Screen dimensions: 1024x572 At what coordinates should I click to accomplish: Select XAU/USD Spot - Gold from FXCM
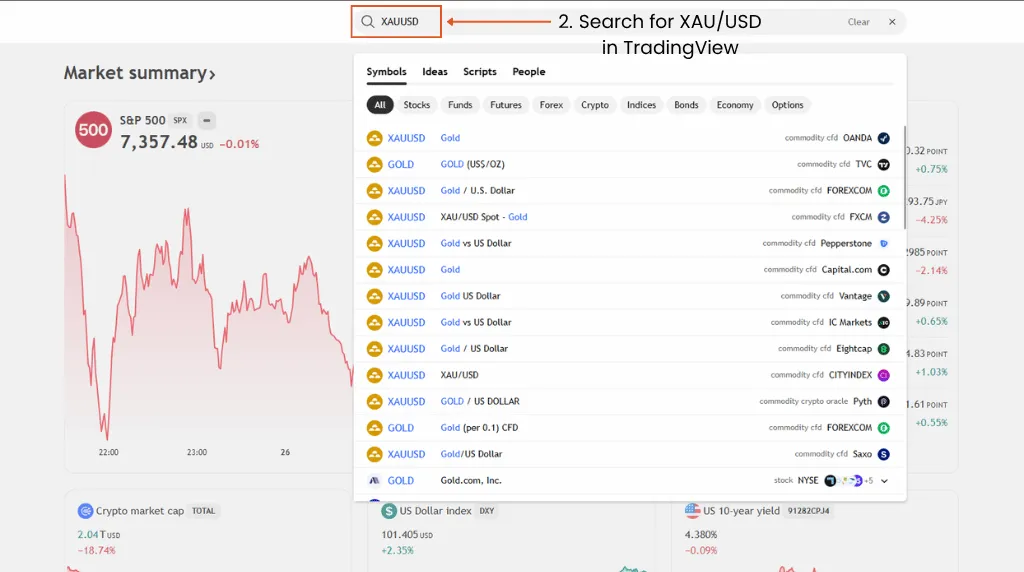(x=629, y=217)
